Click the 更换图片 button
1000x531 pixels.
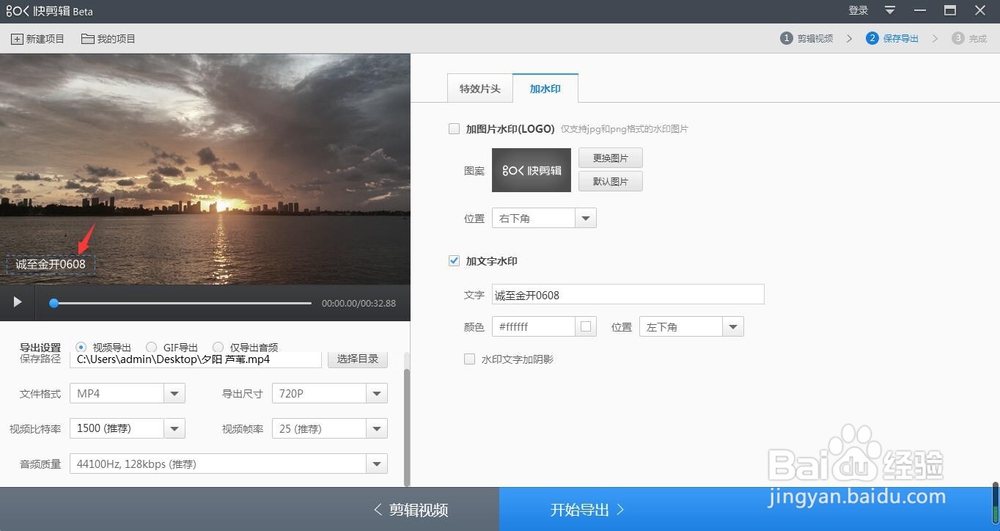point(610,158)
